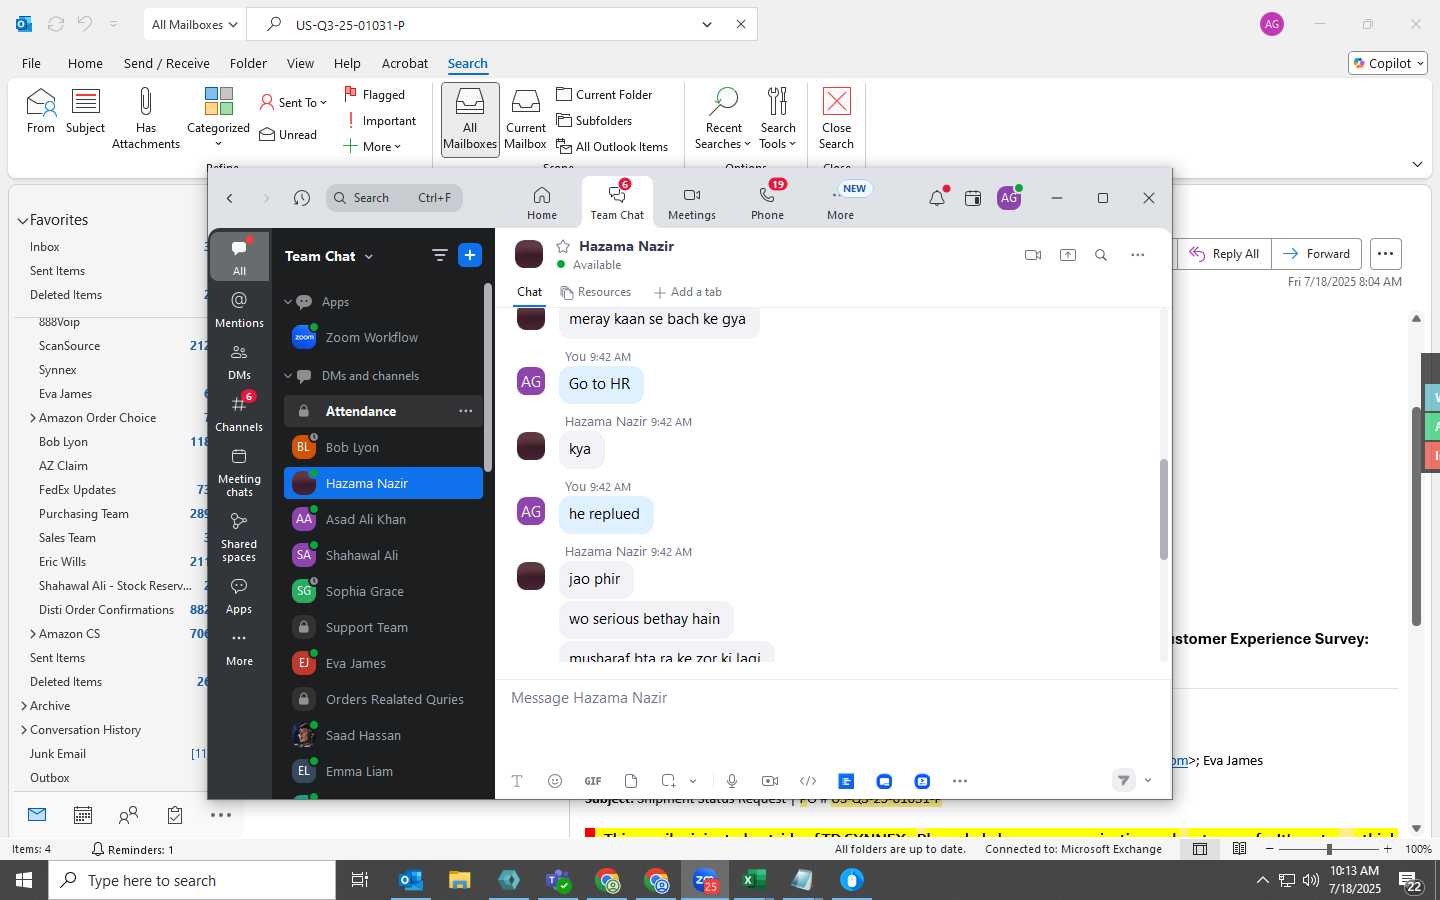Image resolution: width=1440 pixels, height=900 pixels.
Task: Expand send options dropdown arrow
Action: pos(1148,780)
